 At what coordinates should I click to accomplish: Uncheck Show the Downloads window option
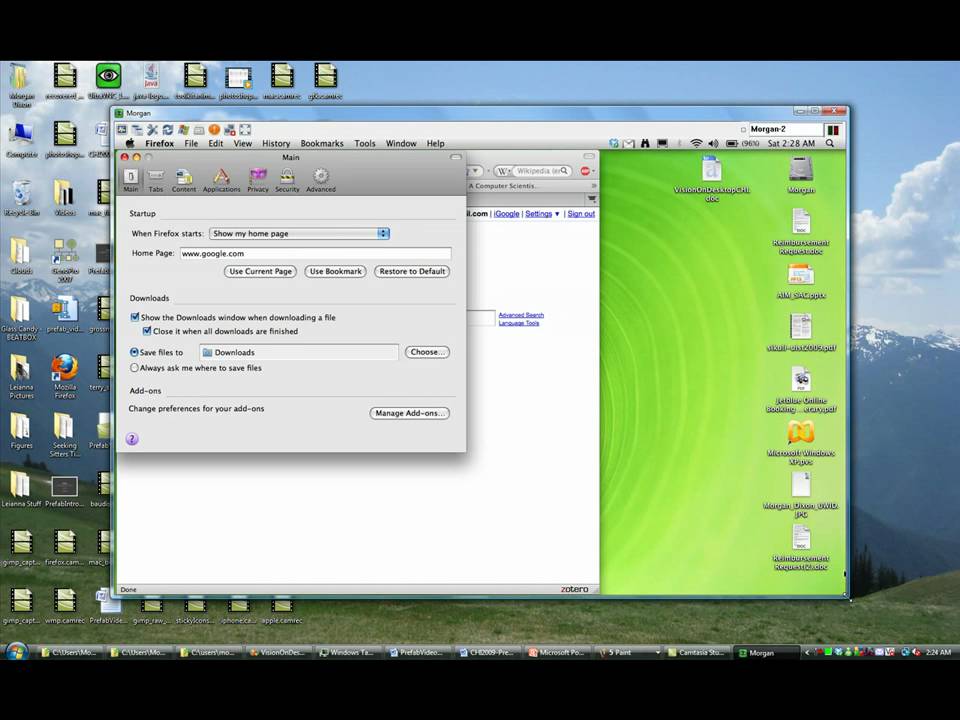point(135,317)
